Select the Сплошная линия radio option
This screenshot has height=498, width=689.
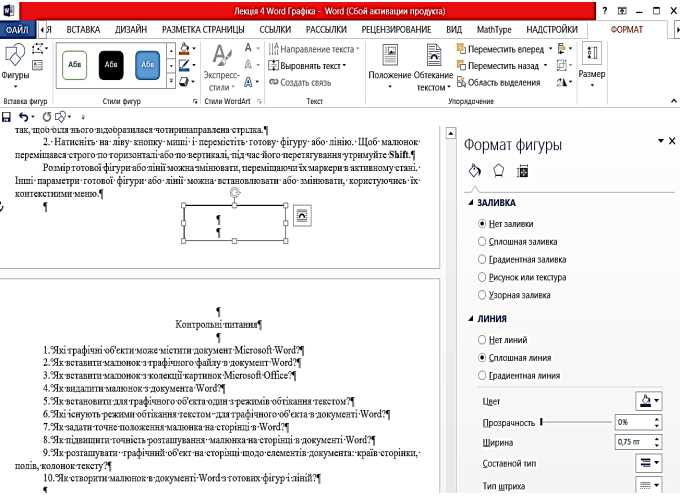482,357
